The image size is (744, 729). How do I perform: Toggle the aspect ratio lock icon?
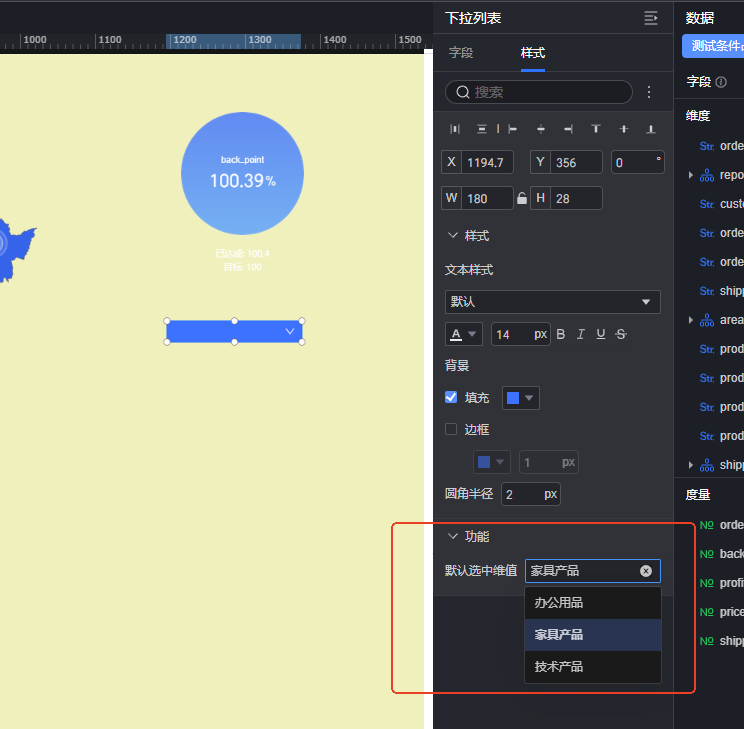pos(521,198)
